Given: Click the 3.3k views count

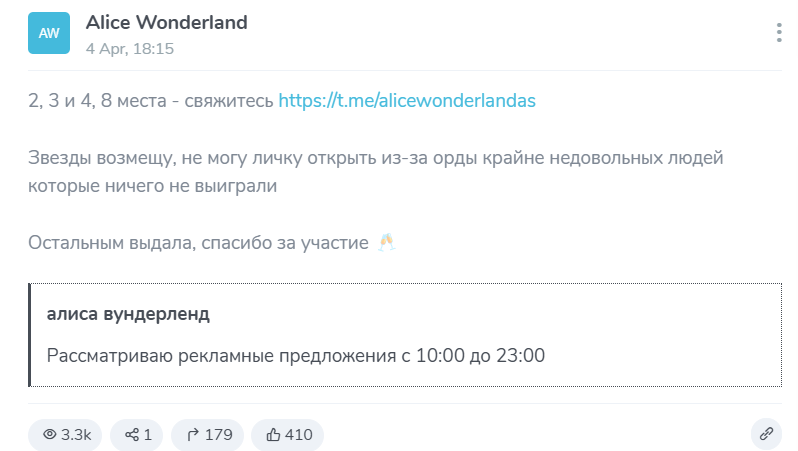Looking at the screenshot, I should 76,435.
